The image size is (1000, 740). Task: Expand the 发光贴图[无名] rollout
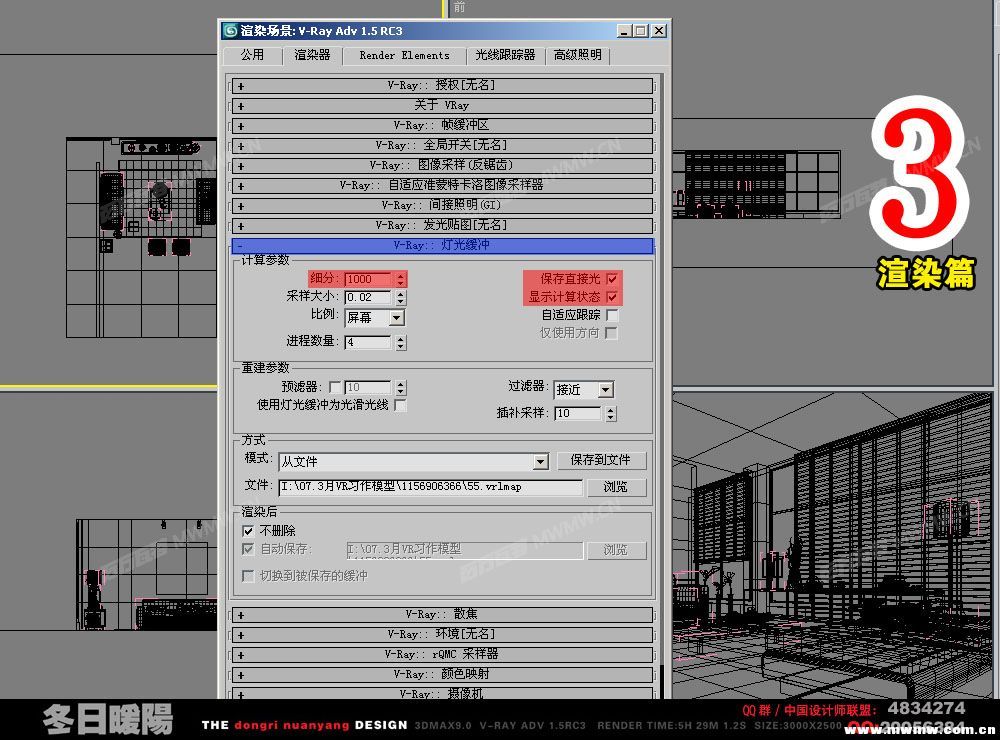click(442, 225)
